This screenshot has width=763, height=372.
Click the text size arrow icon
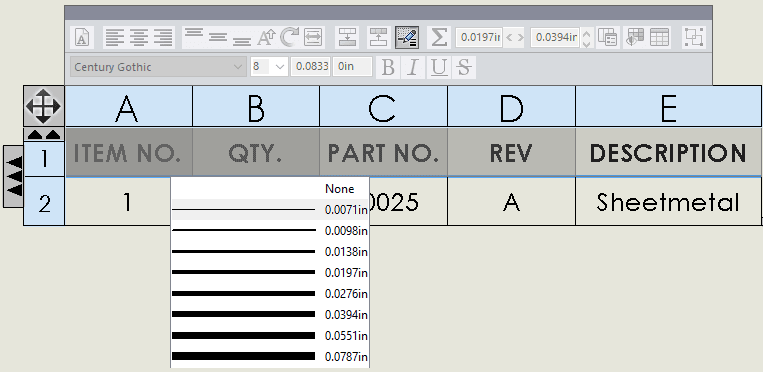(266, 37)
